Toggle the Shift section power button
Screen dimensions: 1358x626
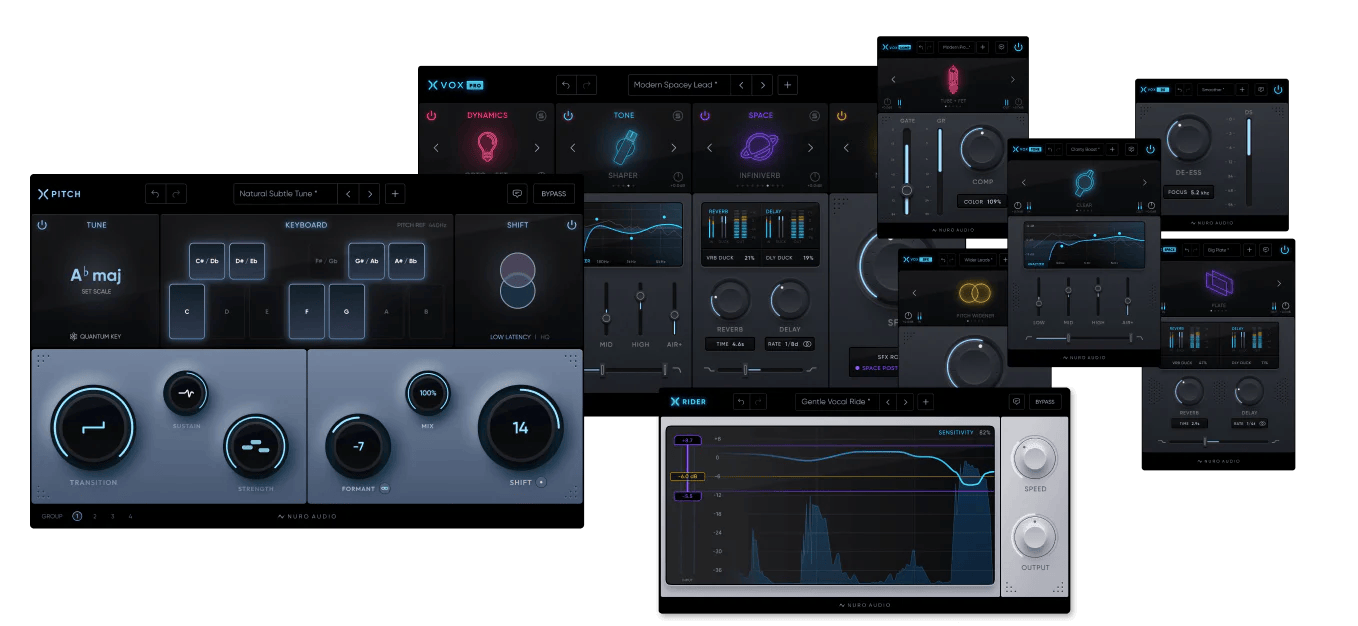[x=572, y=225]
